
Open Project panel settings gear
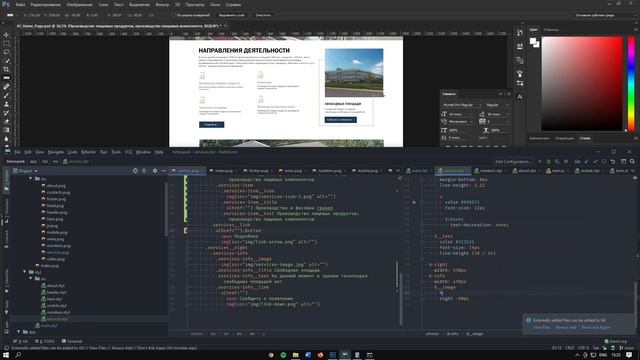[x=155, y=171]
